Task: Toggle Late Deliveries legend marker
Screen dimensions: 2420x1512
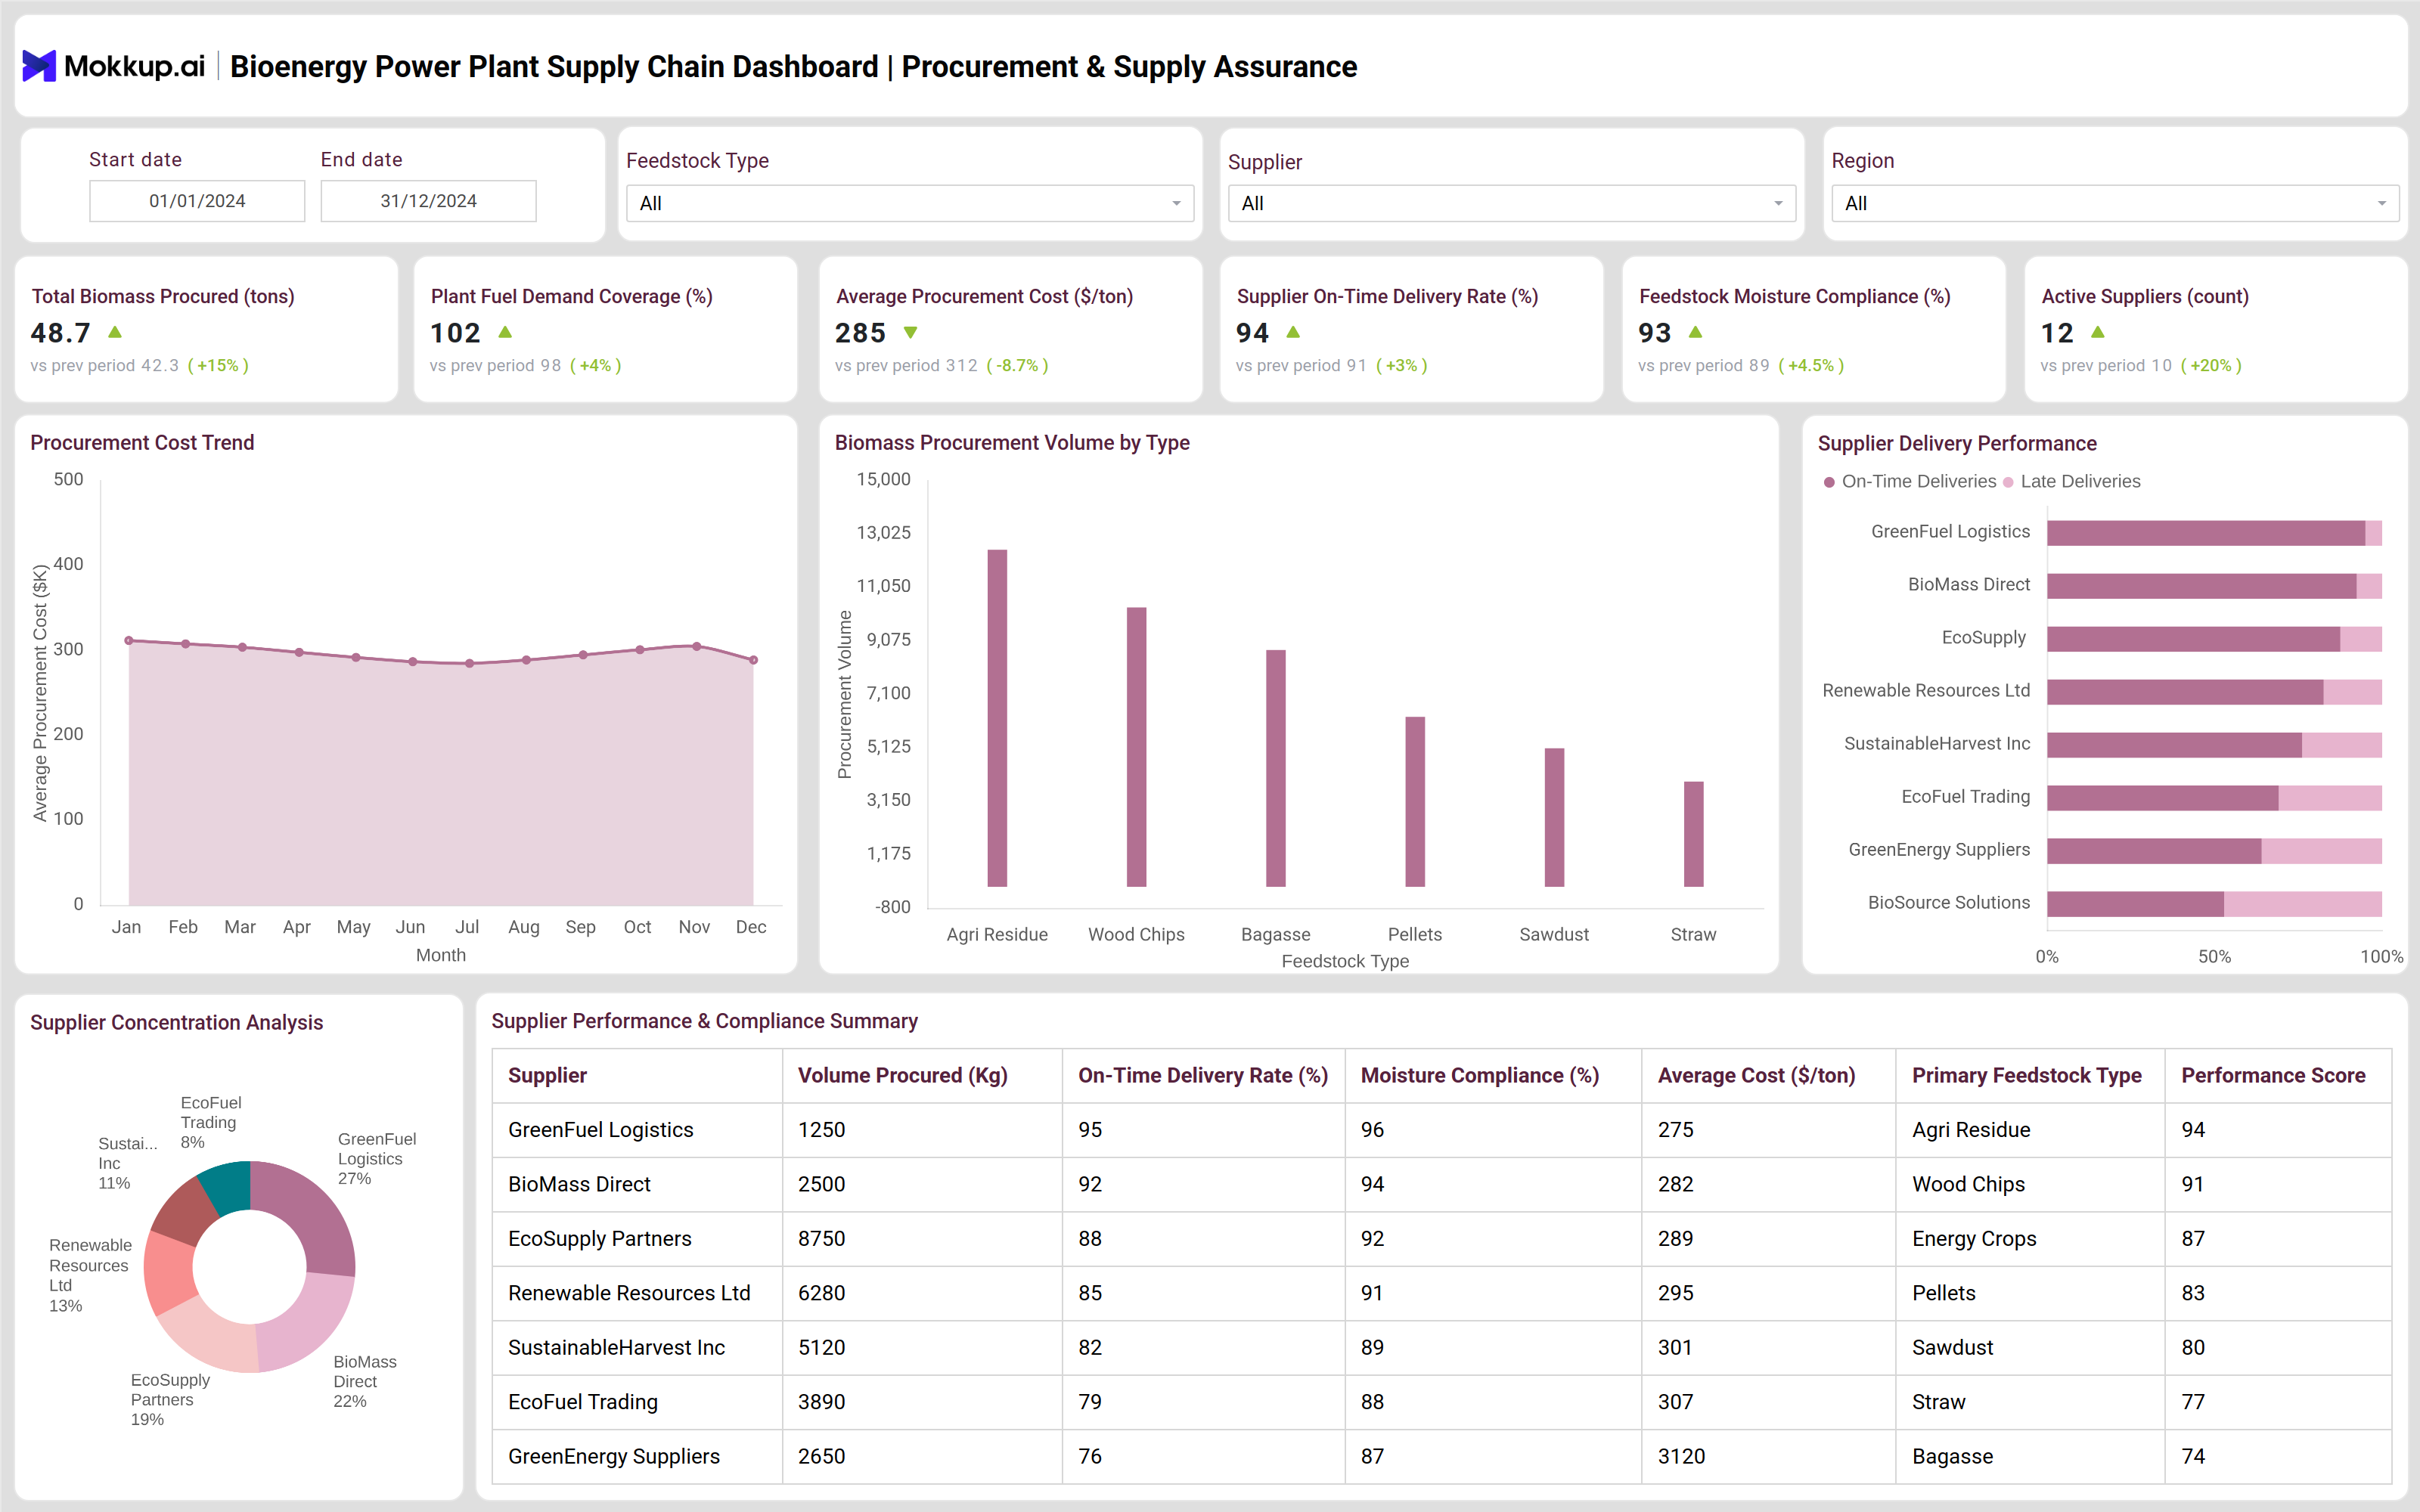Action: click(x=2008, y=482)
